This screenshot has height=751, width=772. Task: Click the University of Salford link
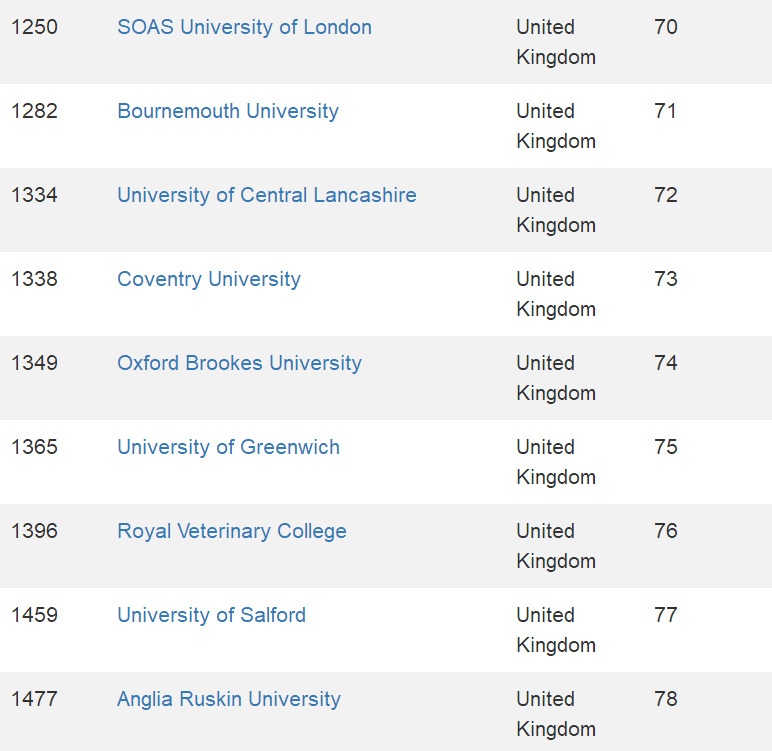pos(211,615)
